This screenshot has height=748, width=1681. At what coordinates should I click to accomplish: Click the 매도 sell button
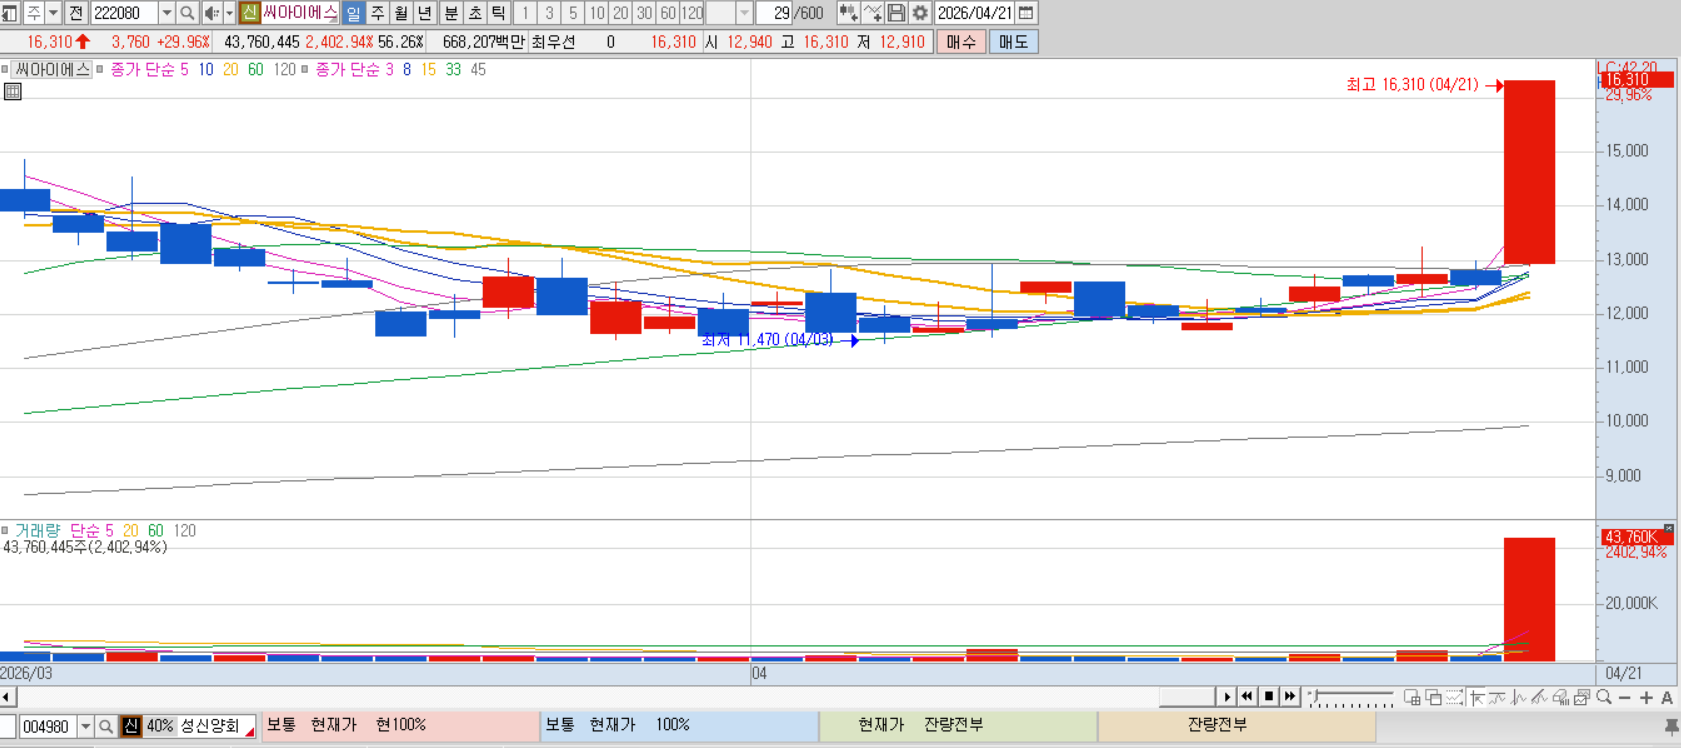click(x=1013, y=42)
